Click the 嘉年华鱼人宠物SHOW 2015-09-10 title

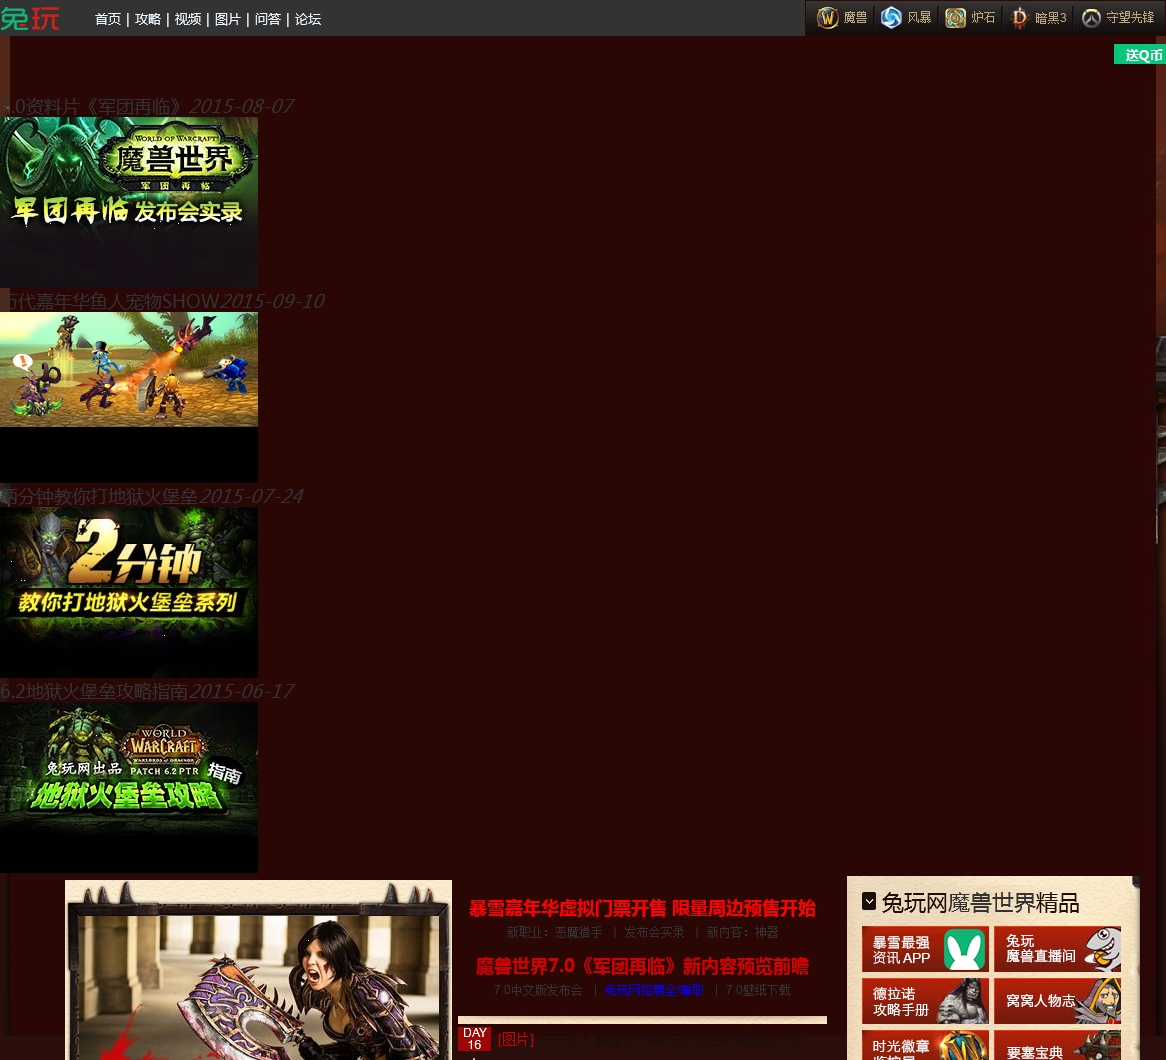tap(163, 301)
